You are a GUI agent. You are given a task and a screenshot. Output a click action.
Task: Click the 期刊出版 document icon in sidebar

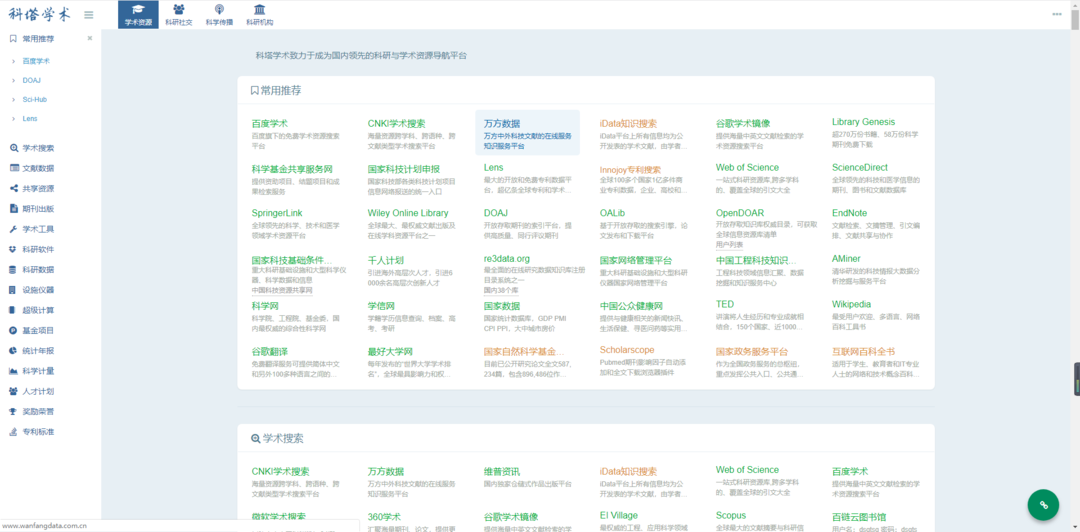click(x=14, y=209)
